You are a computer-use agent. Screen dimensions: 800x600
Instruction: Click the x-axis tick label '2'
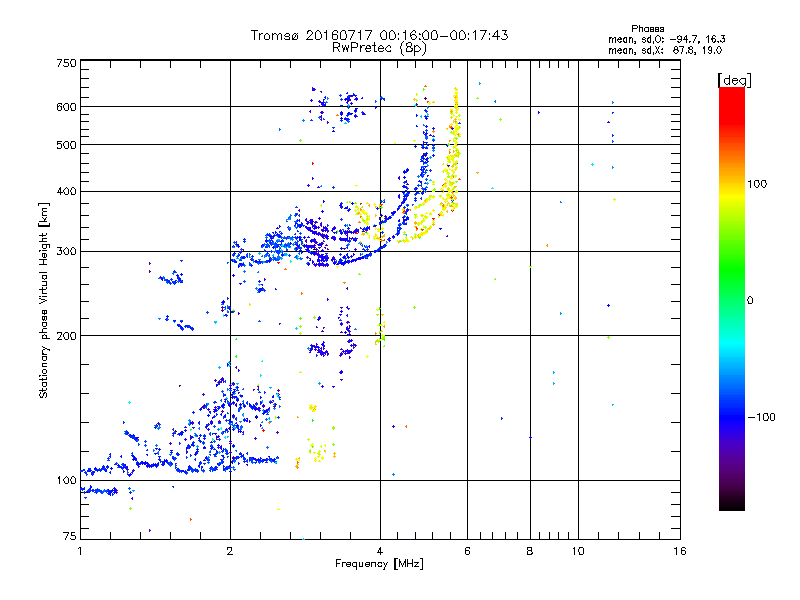tap(230, 551)
